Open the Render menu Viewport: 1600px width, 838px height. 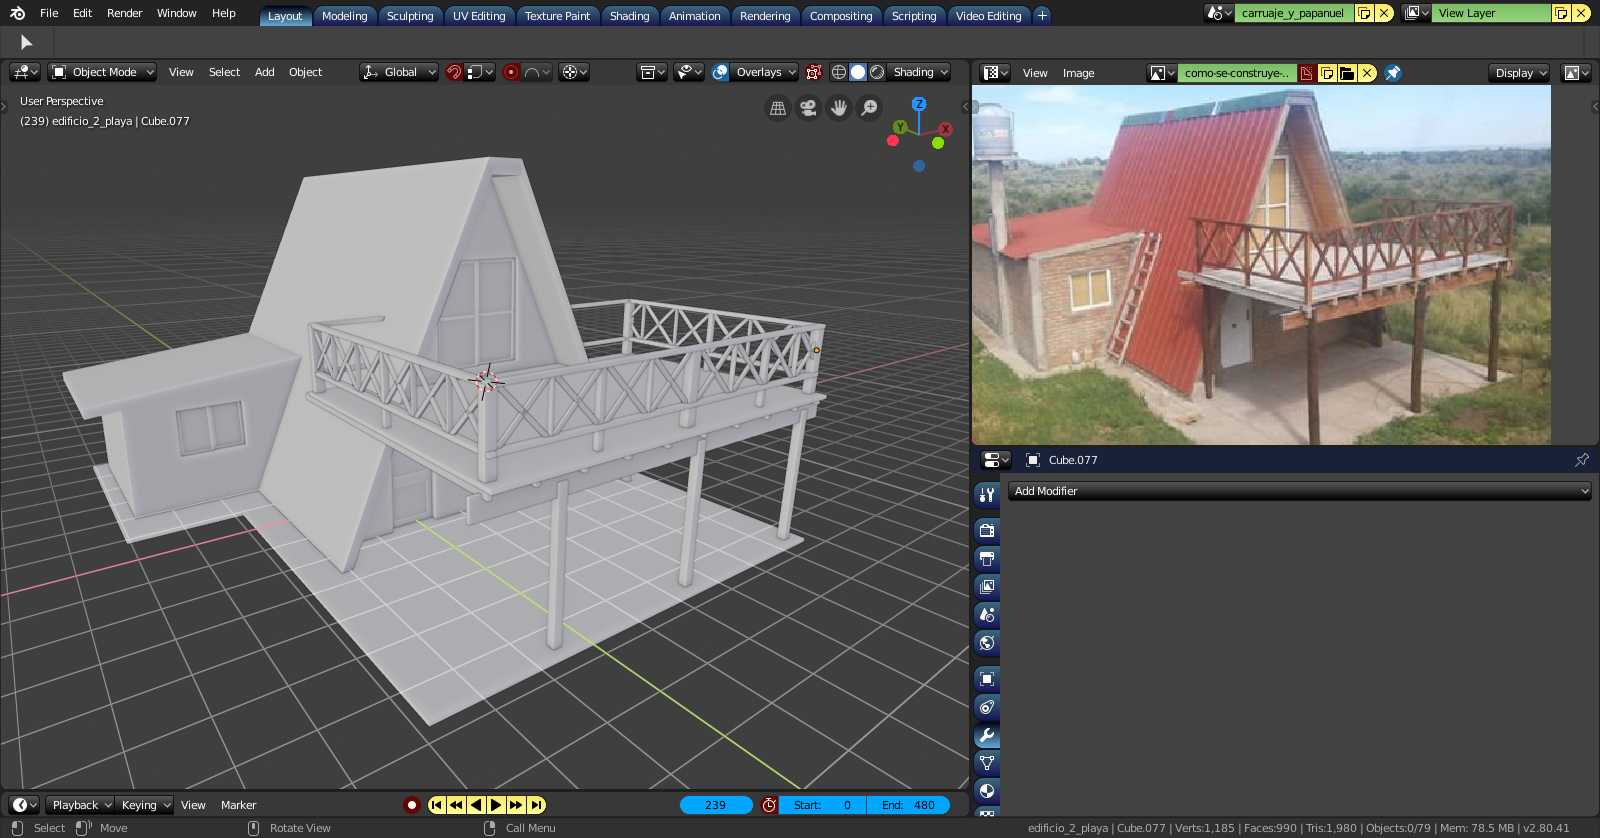125,13
